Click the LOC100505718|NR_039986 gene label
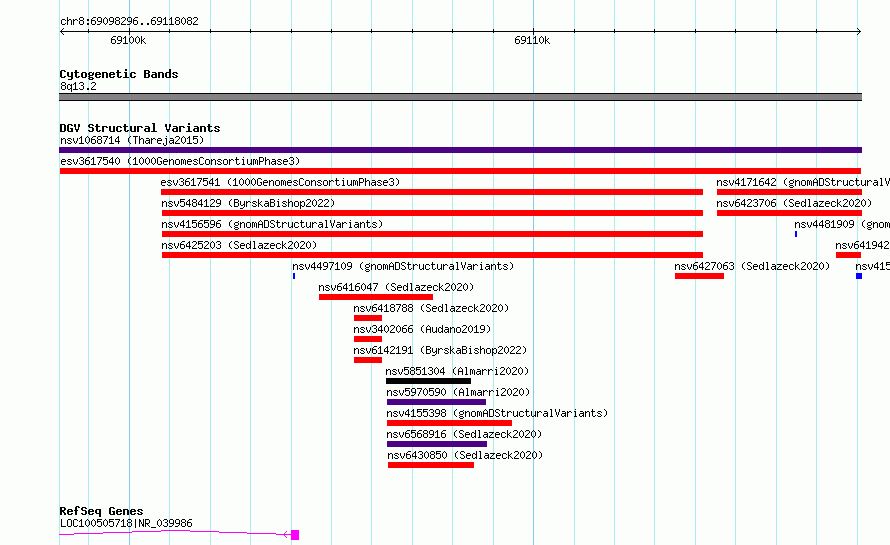The width and height of the screenshot is (890, 545). click(x=126, y=523)
